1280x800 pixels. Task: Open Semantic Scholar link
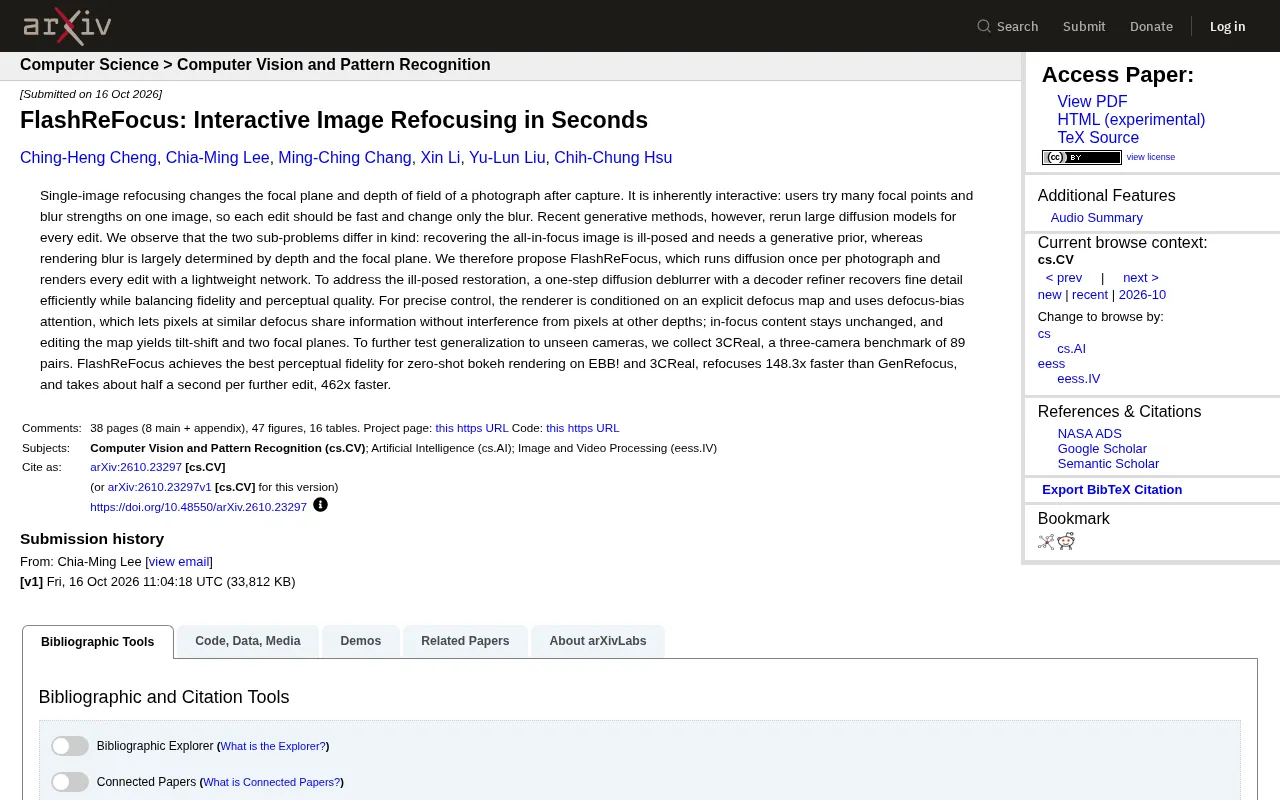click(x=1108, y=464)
